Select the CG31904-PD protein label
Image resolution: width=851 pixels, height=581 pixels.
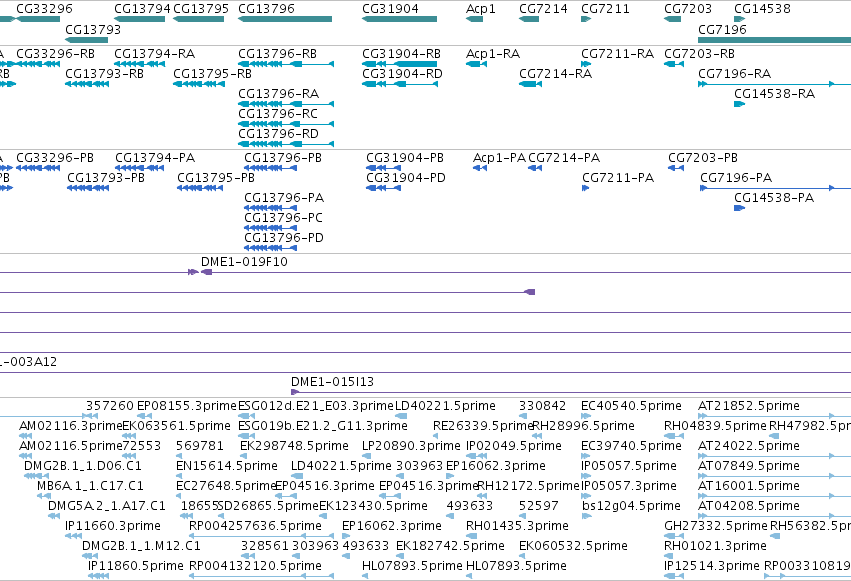[406, 178]
